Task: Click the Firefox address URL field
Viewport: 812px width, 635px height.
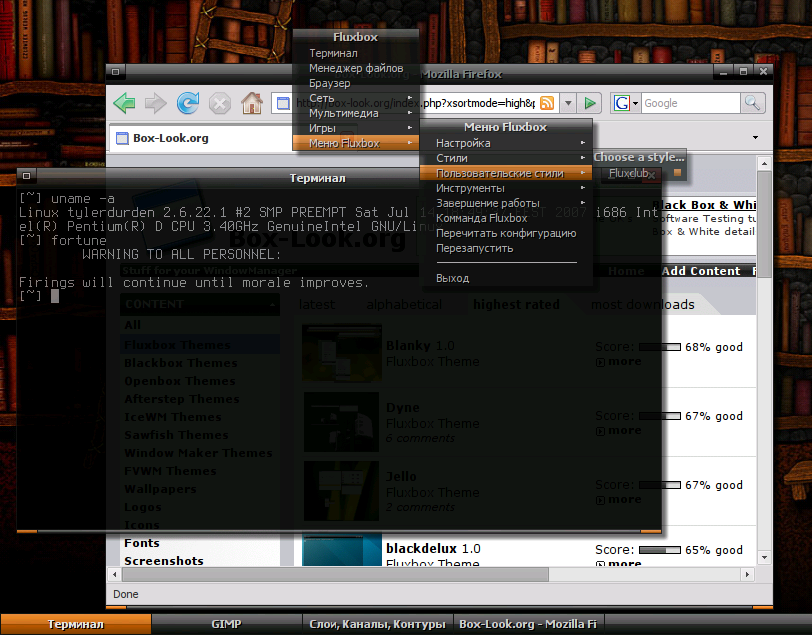Action: pos(414,103)
